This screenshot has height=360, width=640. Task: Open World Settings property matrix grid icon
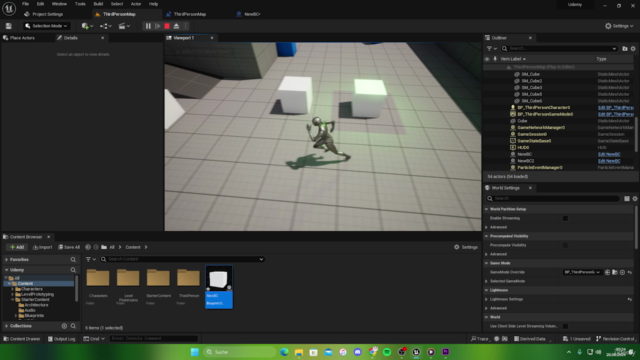pyautogui.click(x=627, y=198)
